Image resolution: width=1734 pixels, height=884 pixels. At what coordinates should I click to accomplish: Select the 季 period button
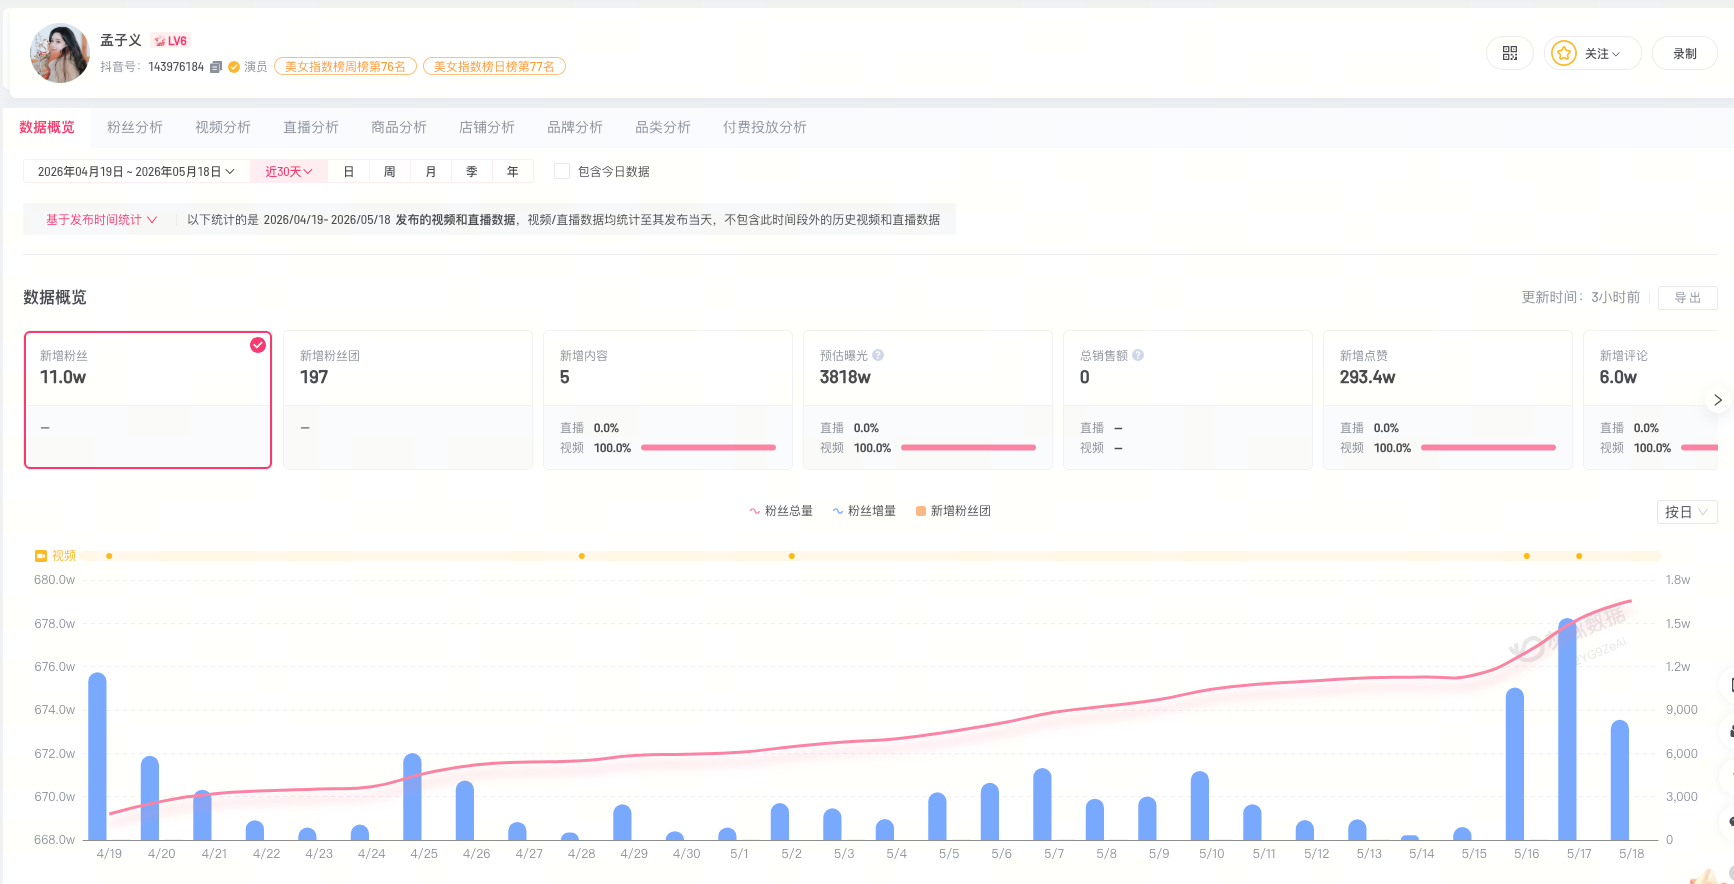click(x=472, y=171)
